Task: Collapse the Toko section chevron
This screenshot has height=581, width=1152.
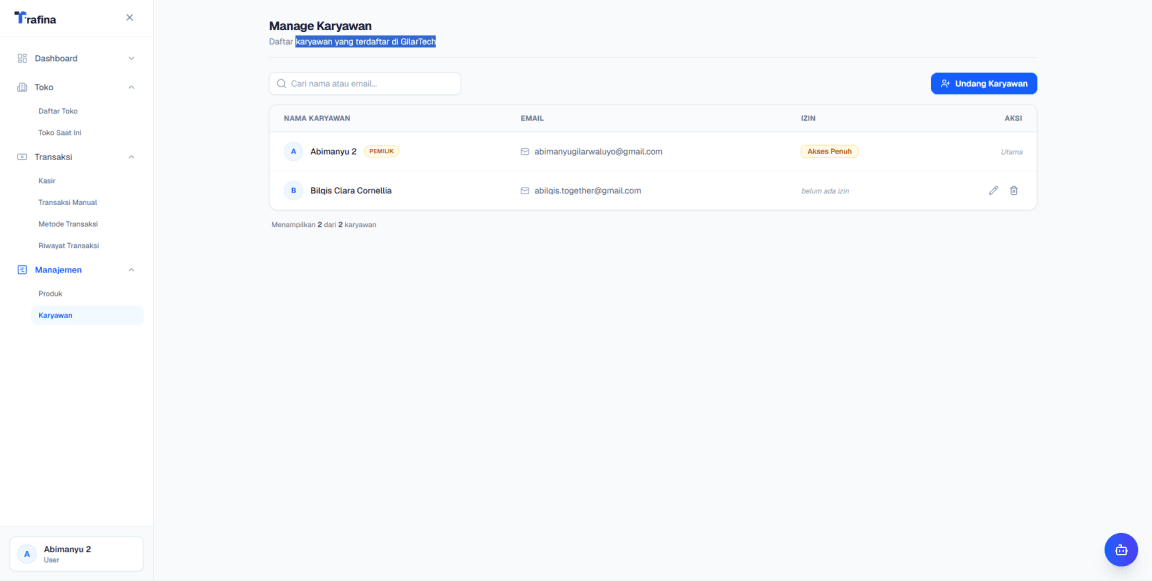Action: (x=132, y=87)
